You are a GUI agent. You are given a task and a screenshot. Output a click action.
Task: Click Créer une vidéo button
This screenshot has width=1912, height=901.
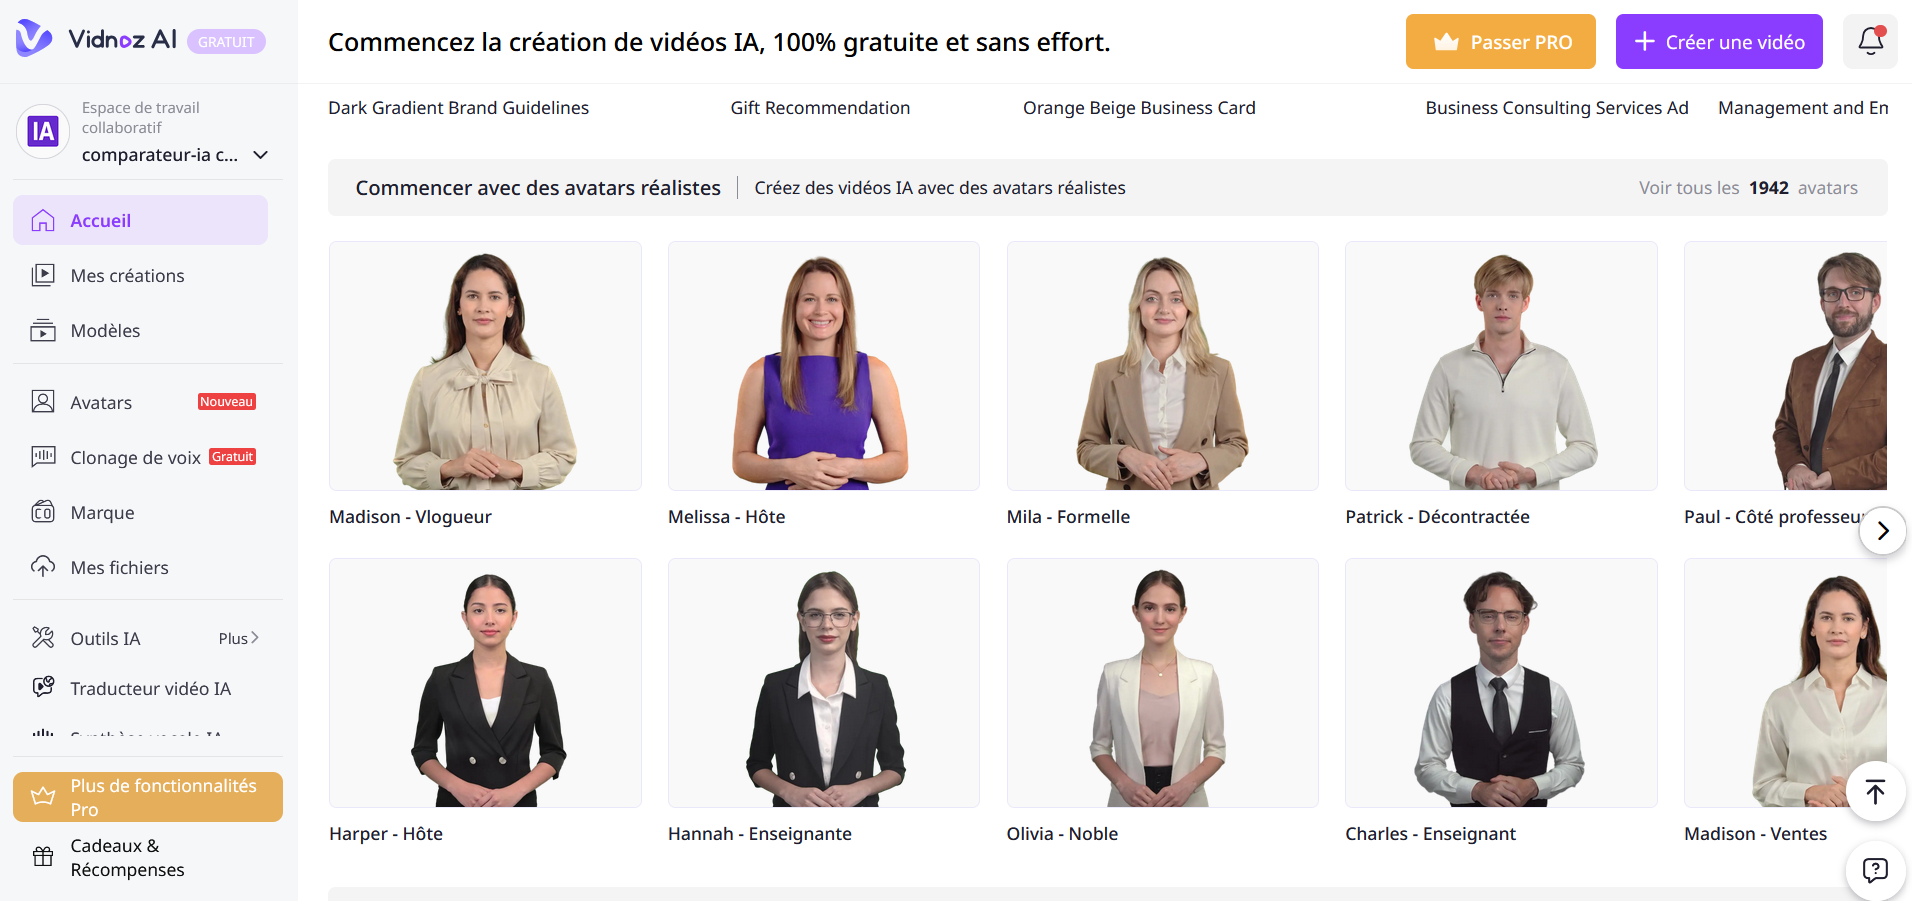[x=1719, y=41]
